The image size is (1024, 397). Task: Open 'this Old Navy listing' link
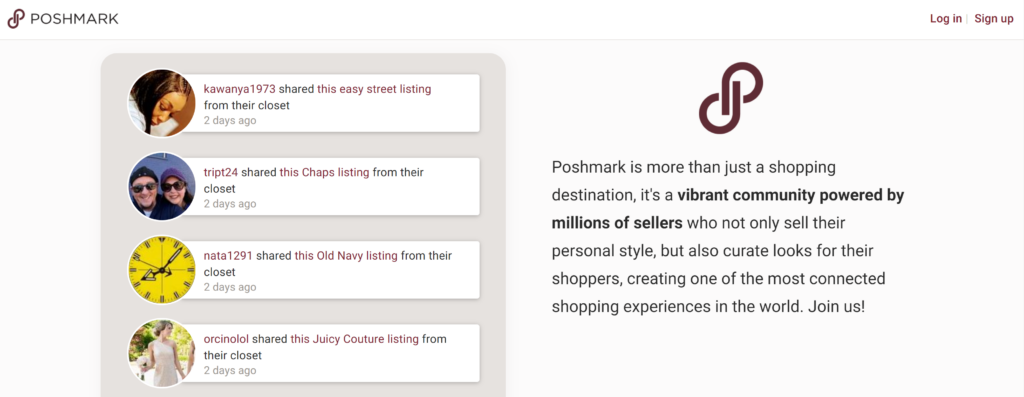tap(346, 256)
